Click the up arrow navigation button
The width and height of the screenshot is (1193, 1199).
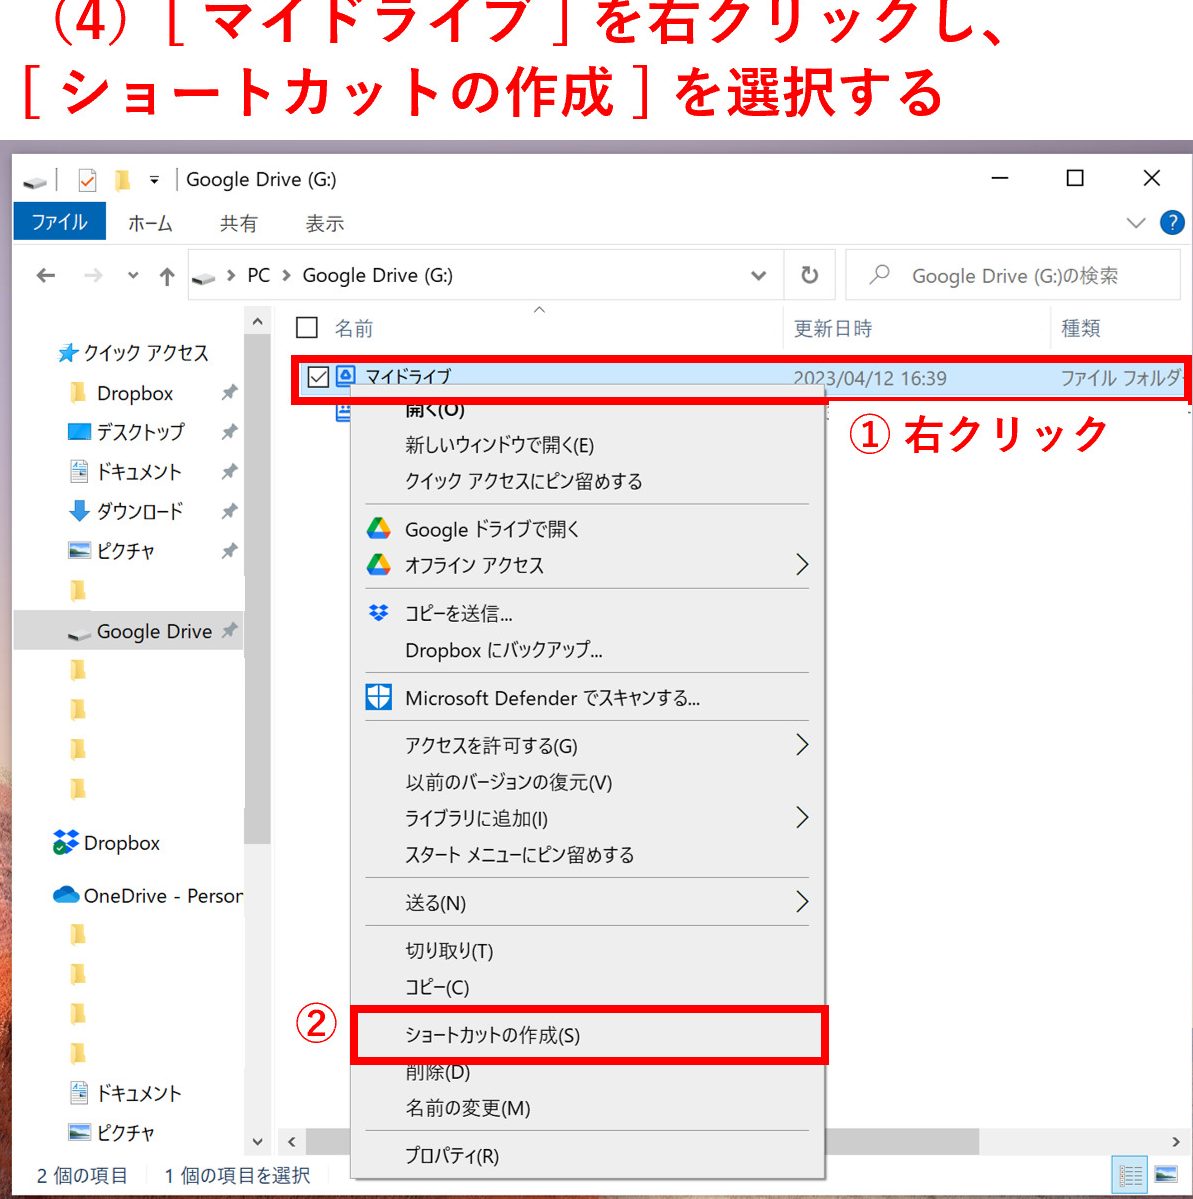[167, 276]
